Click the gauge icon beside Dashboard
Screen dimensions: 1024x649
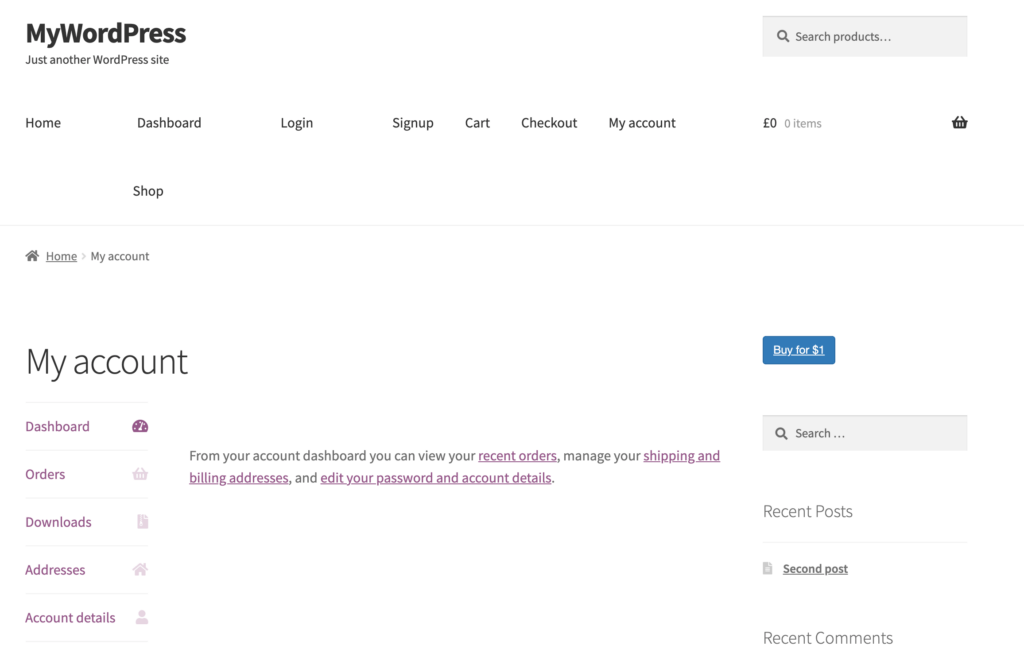(x=140, y=426)
